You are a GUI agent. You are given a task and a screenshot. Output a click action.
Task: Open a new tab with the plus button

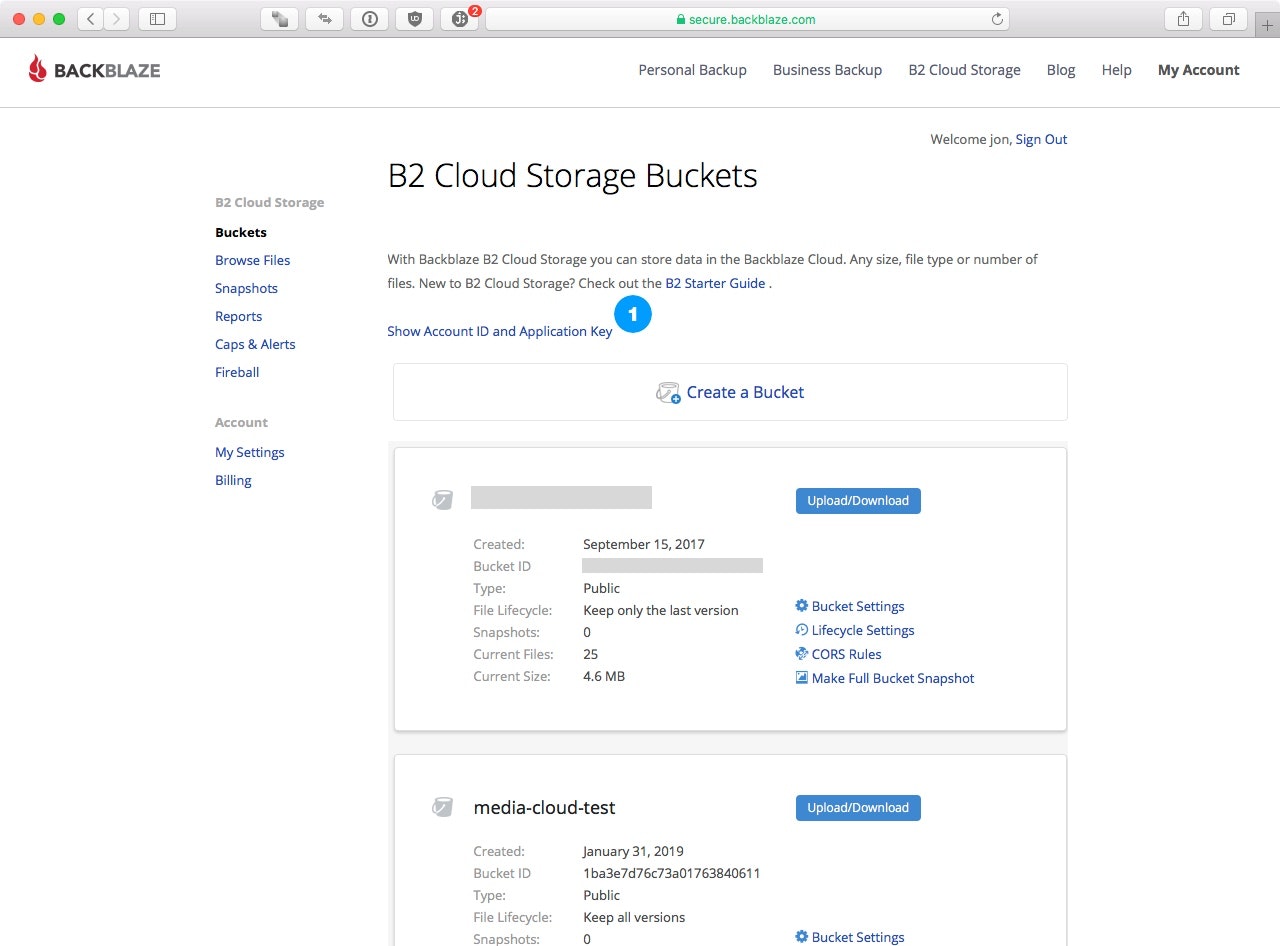coord(1268,25)
